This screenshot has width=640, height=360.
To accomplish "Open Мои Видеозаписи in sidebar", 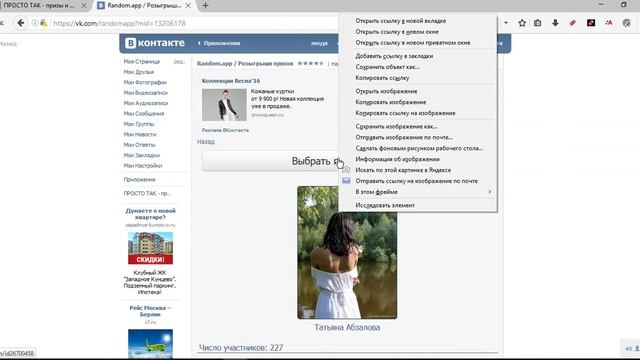I will point(146,93).
